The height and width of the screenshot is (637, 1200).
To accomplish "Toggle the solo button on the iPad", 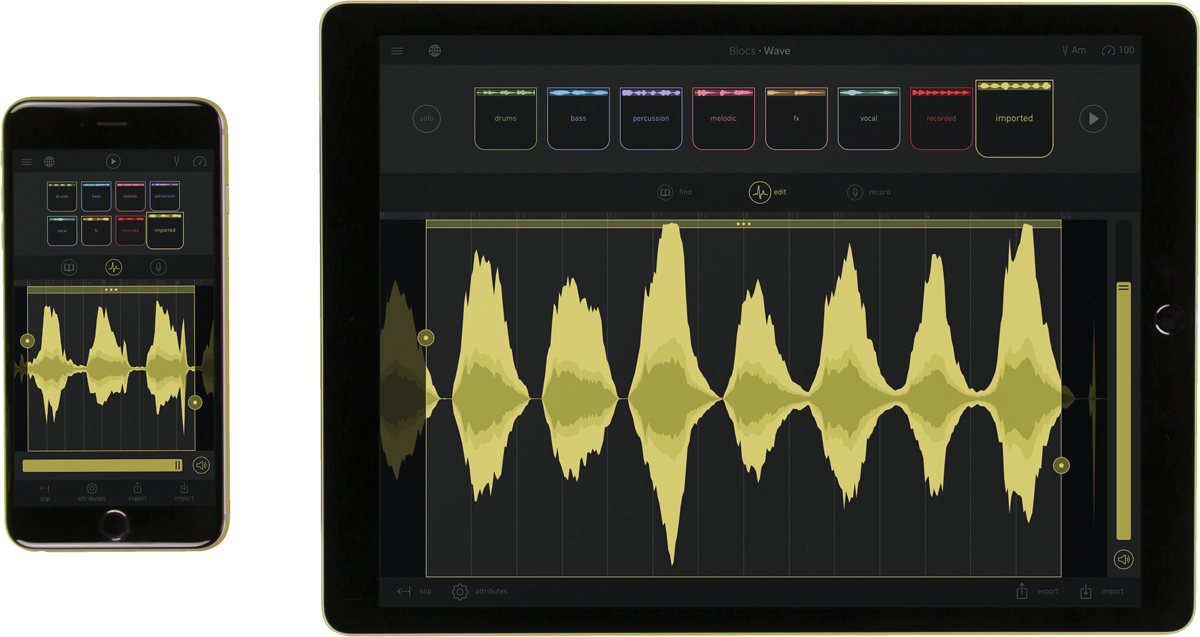I will point(427,119).
